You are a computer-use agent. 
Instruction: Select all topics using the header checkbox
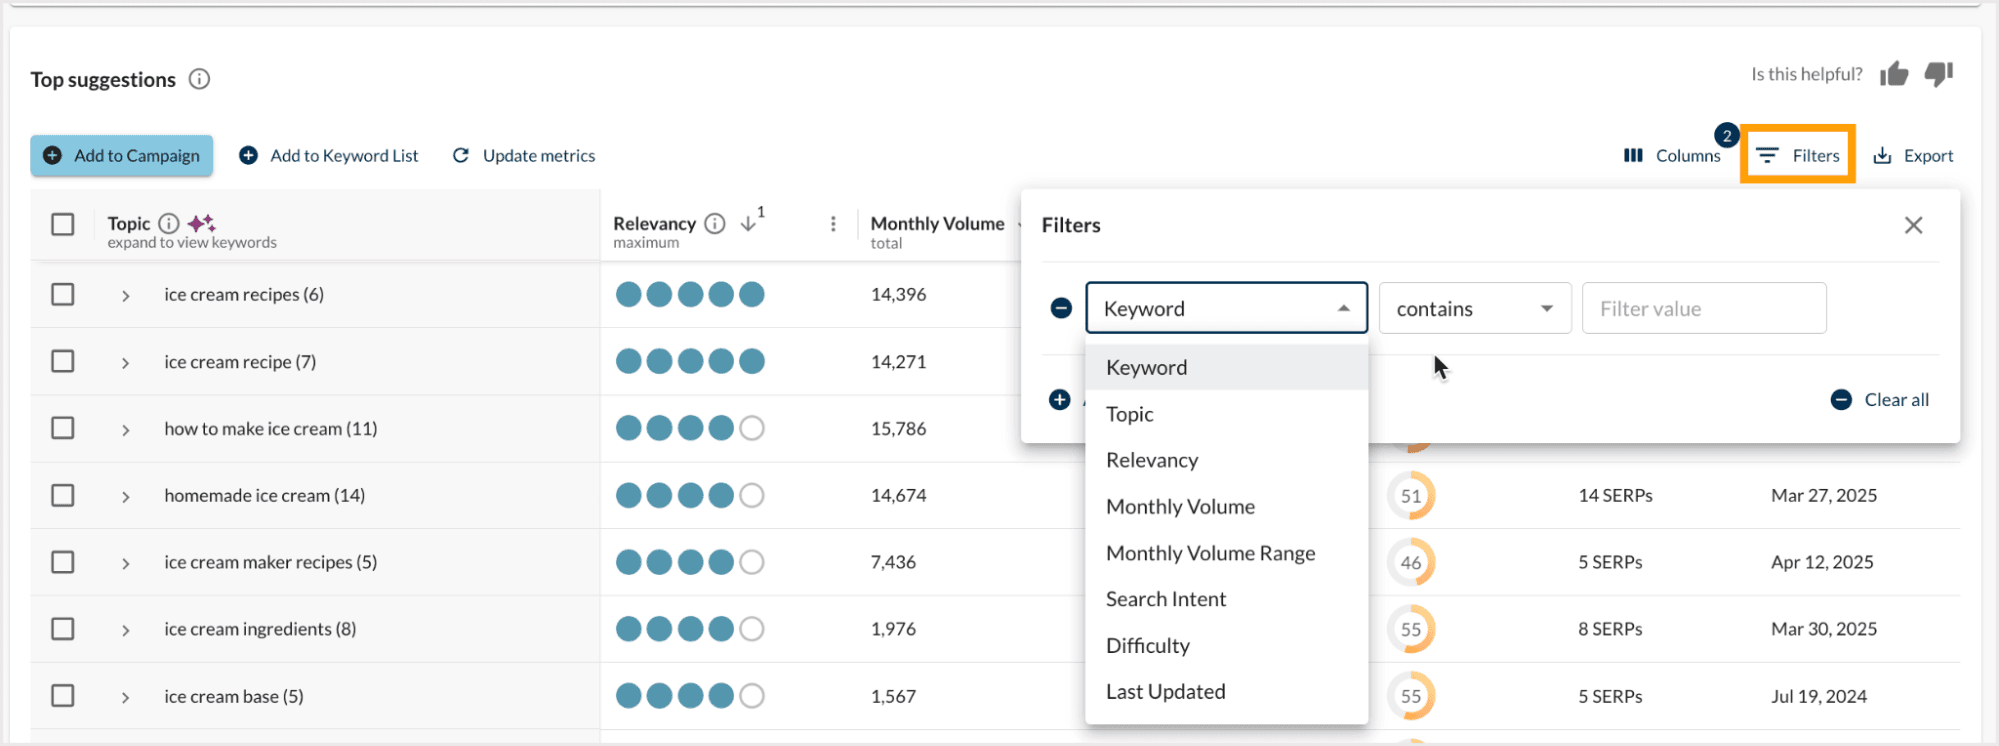(x=63, y=224)
